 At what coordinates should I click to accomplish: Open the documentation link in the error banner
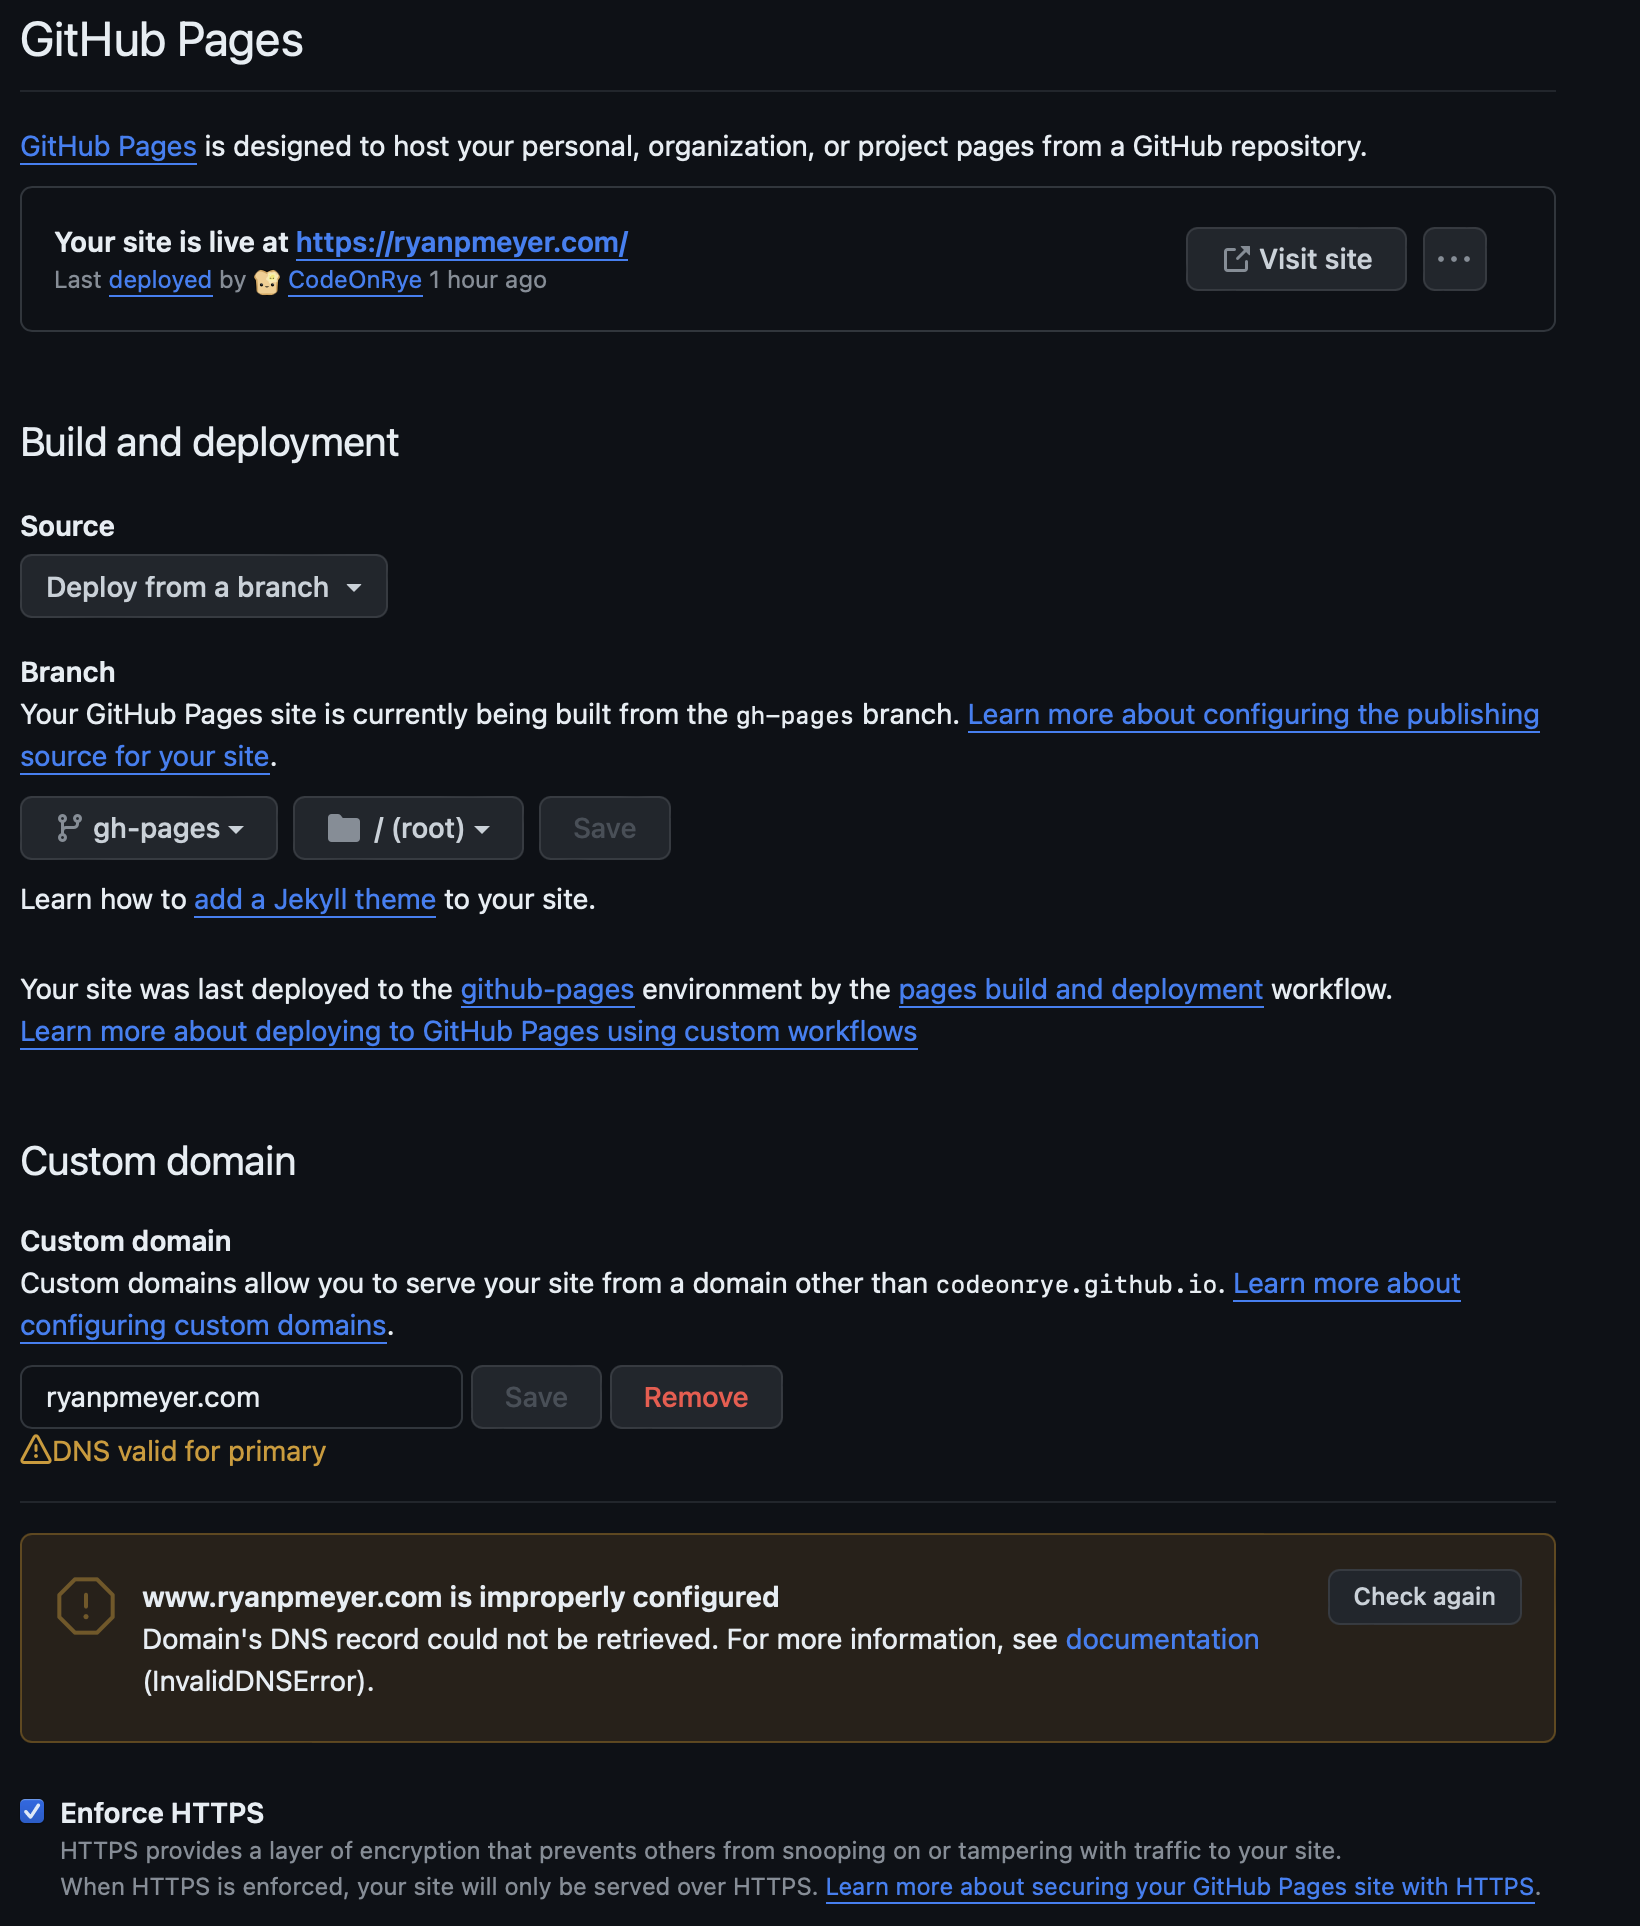click(1161, 1639)
